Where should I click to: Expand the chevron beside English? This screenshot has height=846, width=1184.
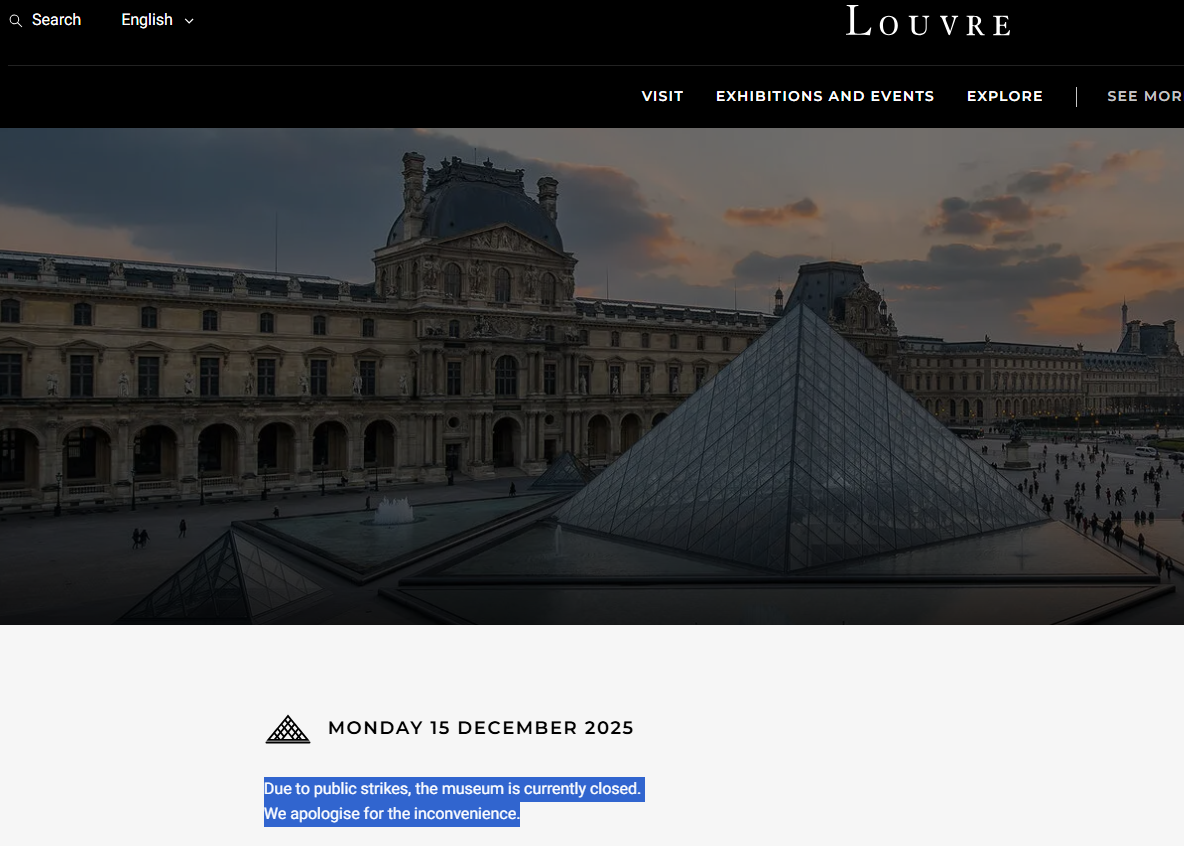click(x=189, y=21)
